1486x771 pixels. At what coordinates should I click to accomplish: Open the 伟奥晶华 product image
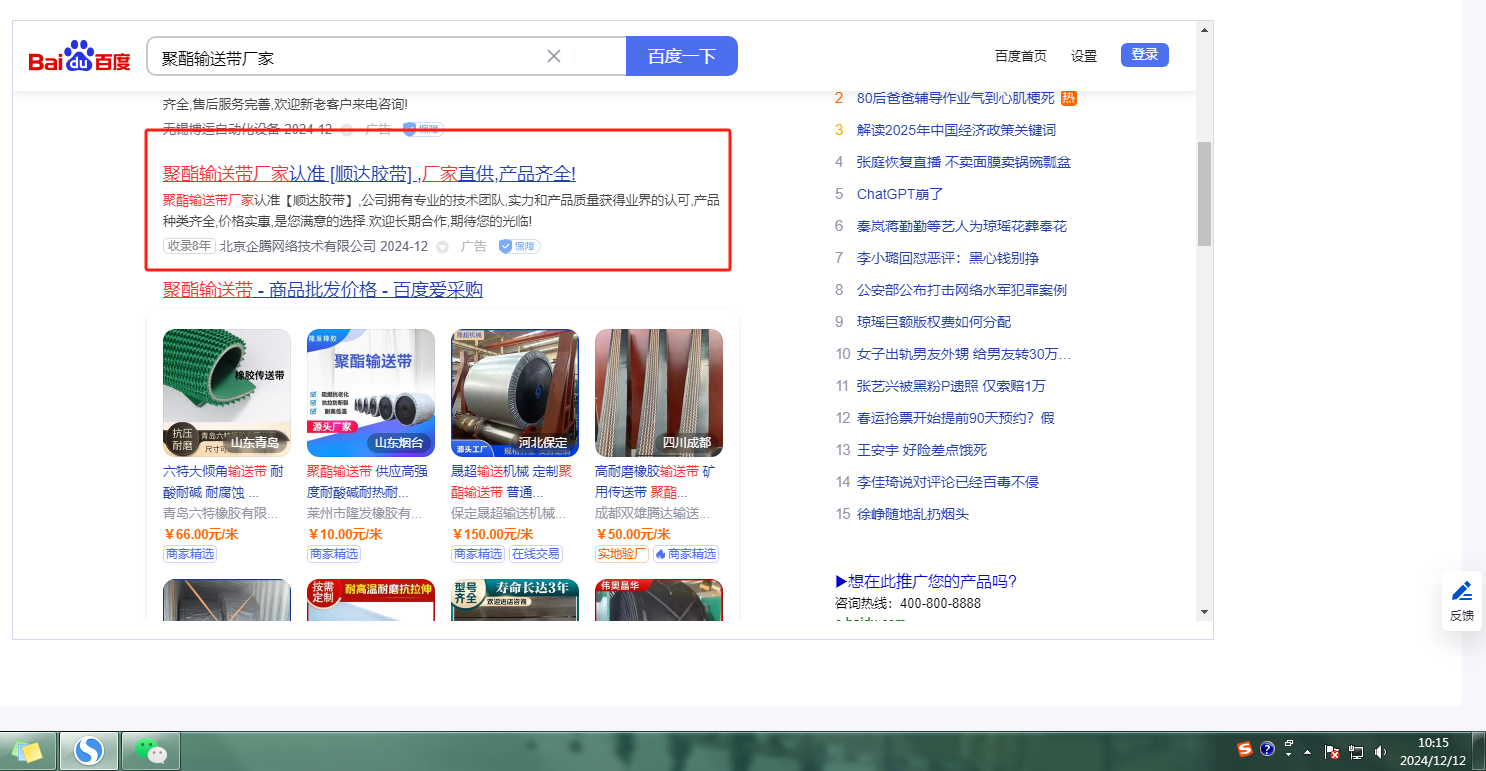pyautogui.click(x=659, y=600)
